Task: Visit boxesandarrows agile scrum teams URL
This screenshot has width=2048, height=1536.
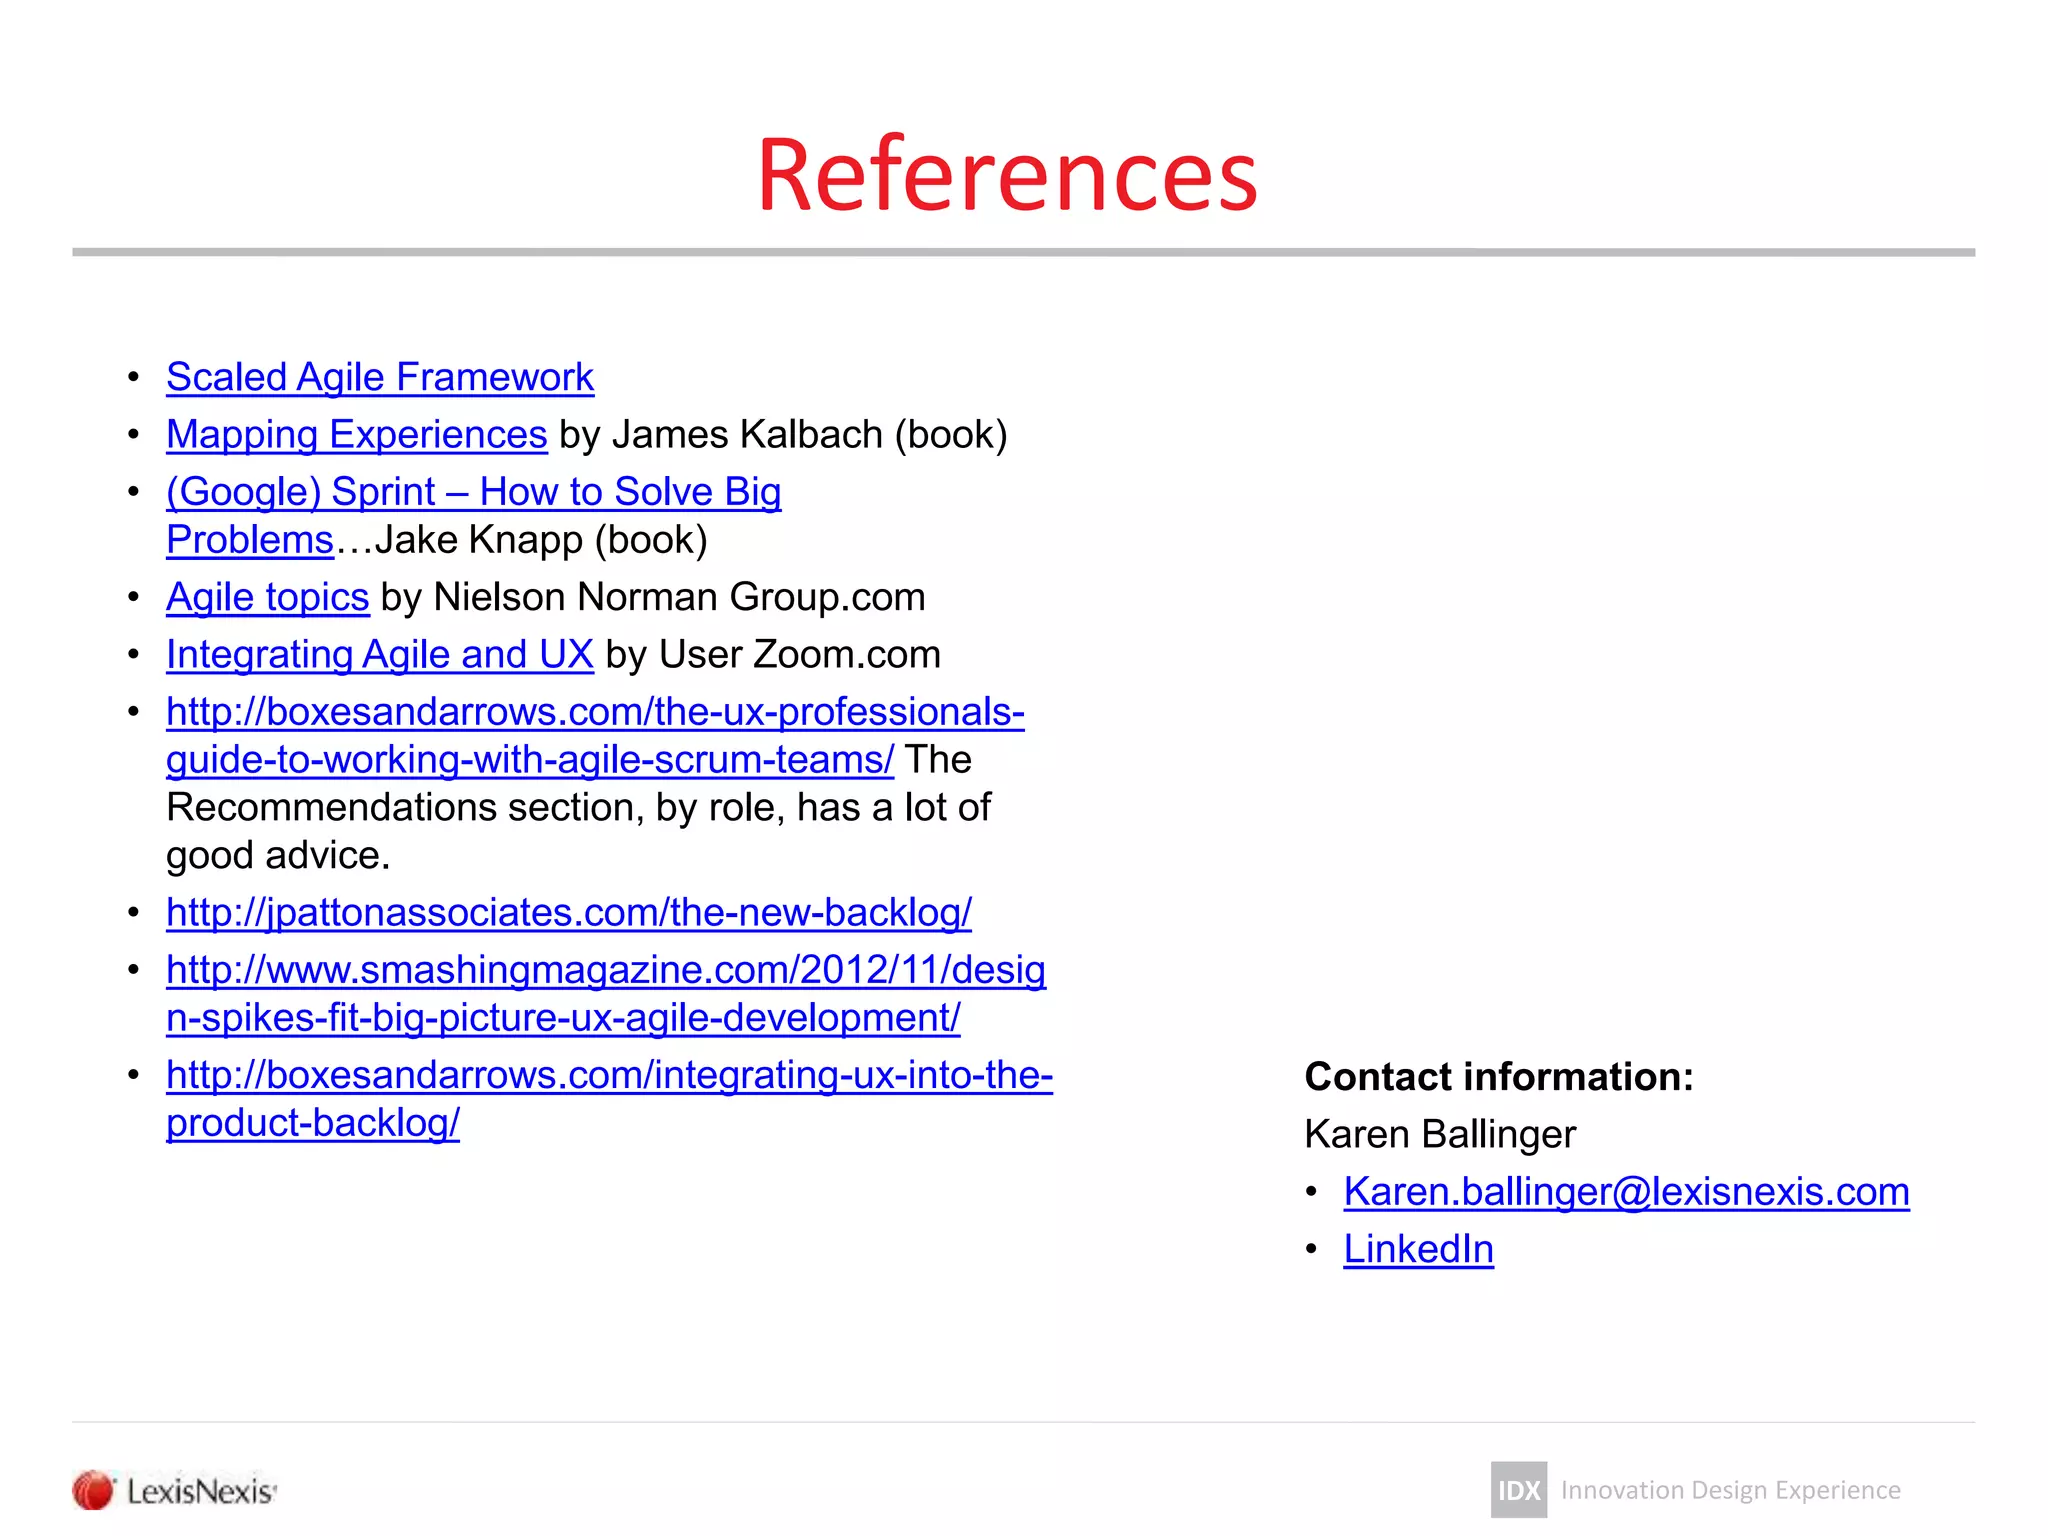Action: [595, 712]
